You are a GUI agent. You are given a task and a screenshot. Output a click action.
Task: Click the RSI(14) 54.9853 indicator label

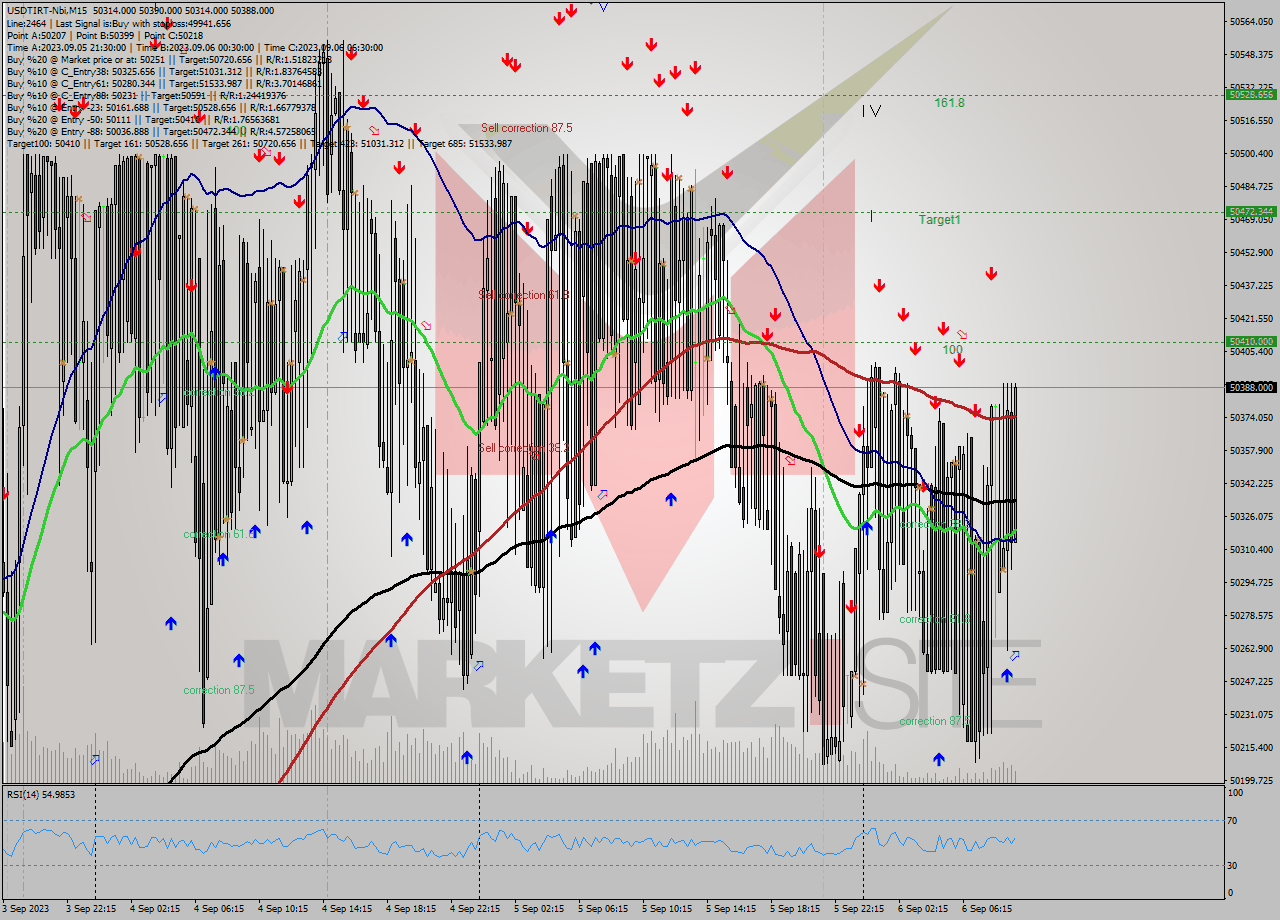click(x=41, y=795)
